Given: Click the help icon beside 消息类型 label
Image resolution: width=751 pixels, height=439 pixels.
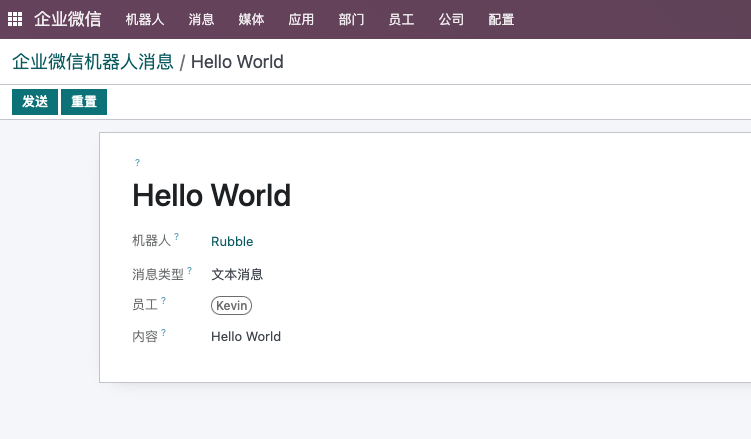Looking at the screenshot, I should click(190, 270).
